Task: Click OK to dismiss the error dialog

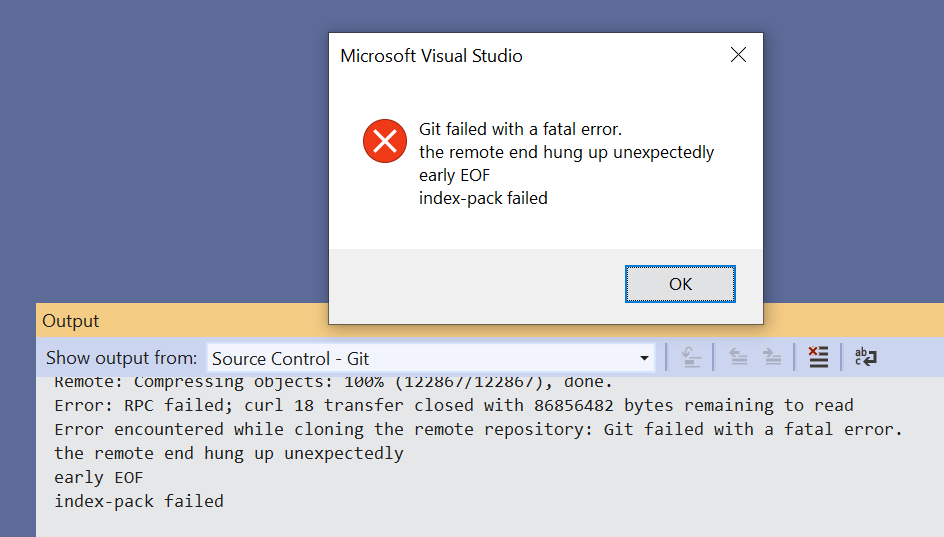Action: pyautogui.click(x=680, y=284)
